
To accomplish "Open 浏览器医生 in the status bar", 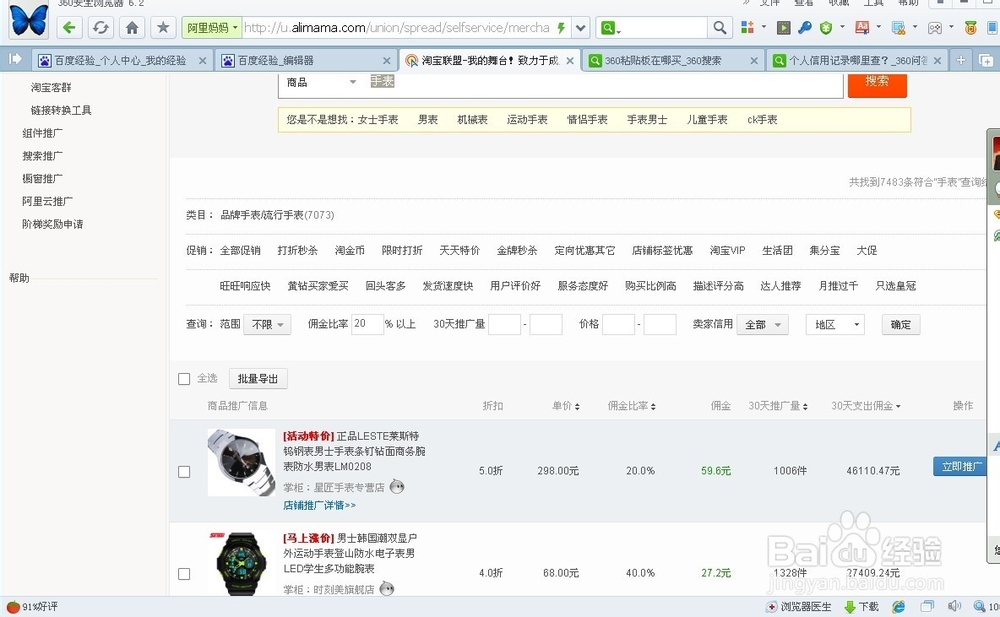I will 800,607.
